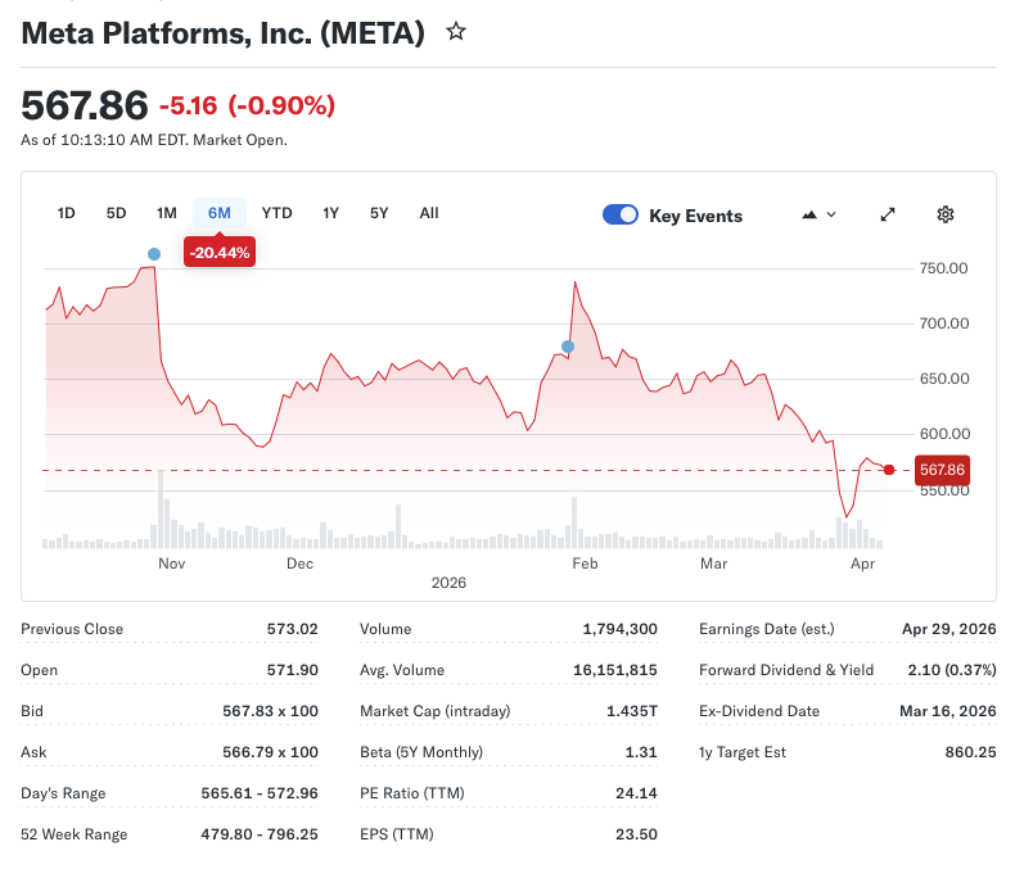Click the 1y Target Est value 860.25
Screen dimensions: 1024x869
click(x=970, y=752)
